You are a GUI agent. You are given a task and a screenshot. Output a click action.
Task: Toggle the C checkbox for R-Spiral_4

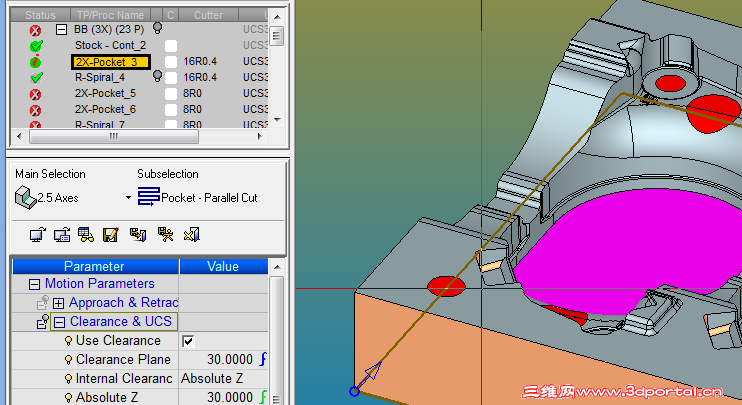point(171,78)
